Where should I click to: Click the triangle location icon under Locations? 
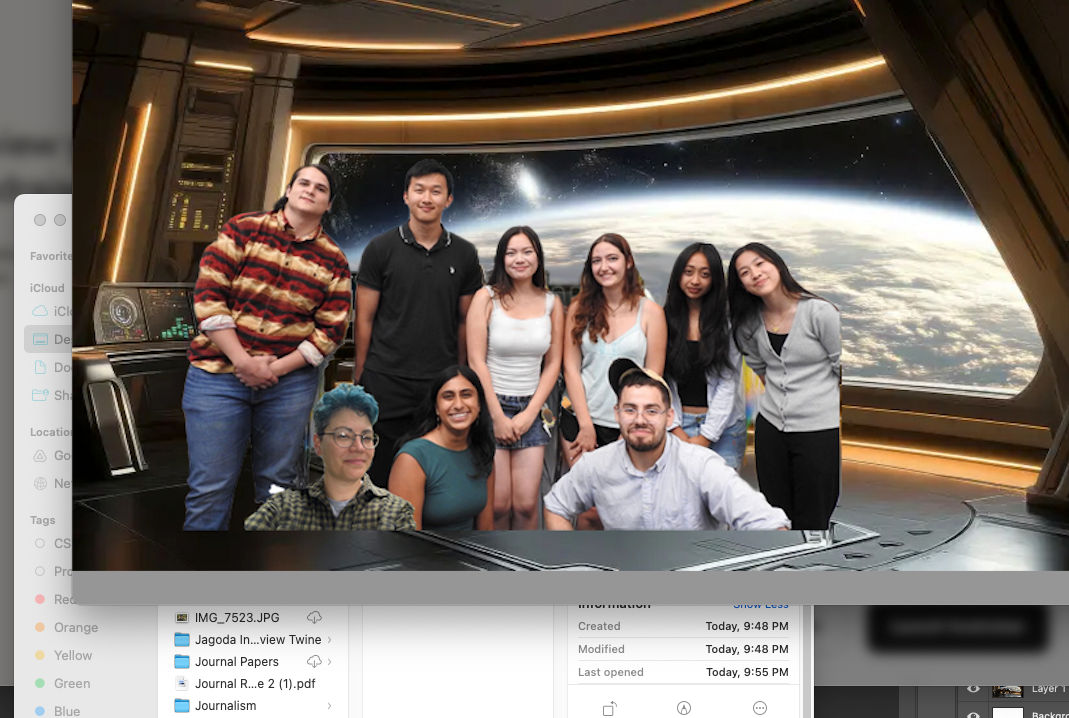[x=41, y=455]
